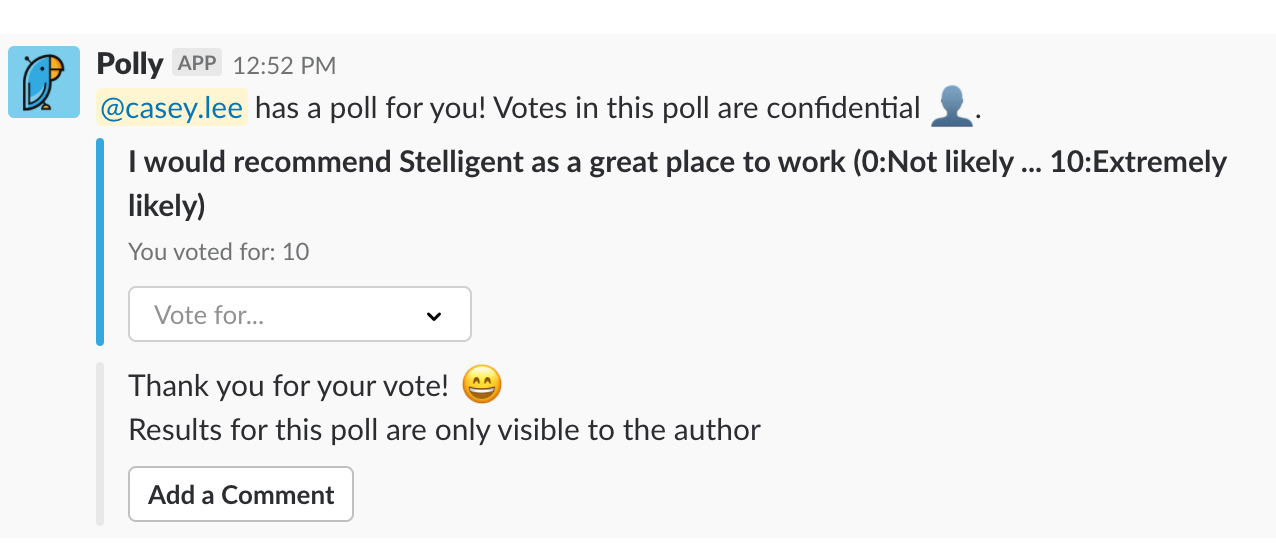Open the 'Vote for...' dropdown
1276x558 pixels.
(x=300, y=315)
